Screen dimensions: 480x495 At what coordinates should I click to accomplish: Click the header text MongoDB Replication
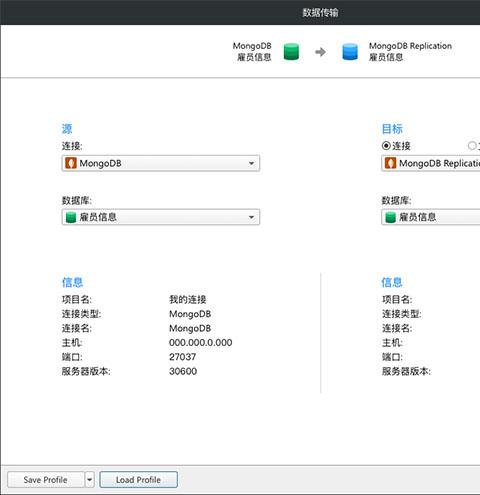410,46
